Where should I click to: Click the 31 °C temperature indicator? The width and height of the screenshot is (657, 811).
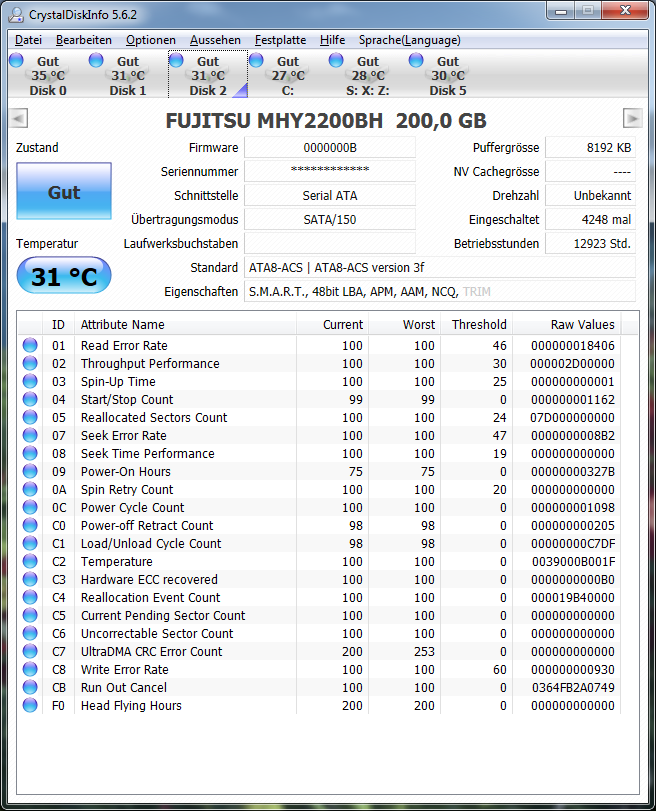pos(64,276)
